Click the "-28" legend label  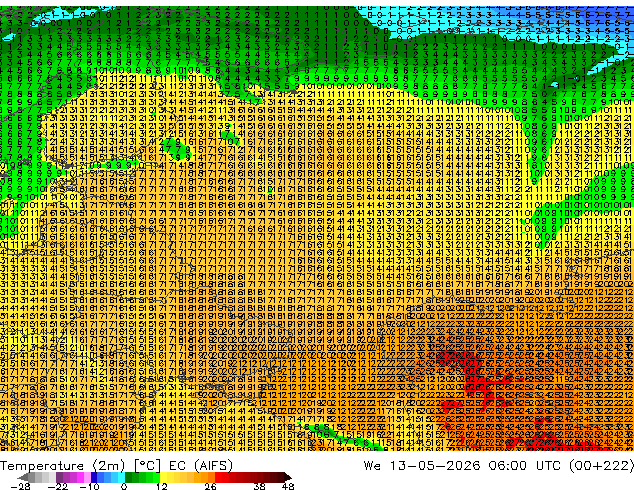tap(20, 486)
